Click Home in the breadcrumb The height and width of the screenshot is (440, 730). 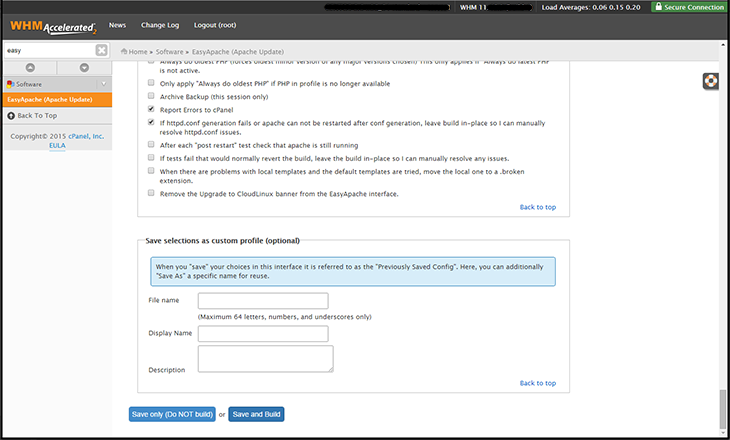138,52
